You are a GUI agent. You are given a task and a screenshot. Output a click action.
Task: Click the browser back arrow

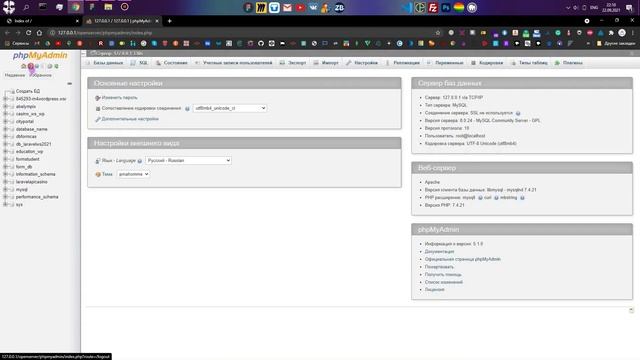click(7, 33)
